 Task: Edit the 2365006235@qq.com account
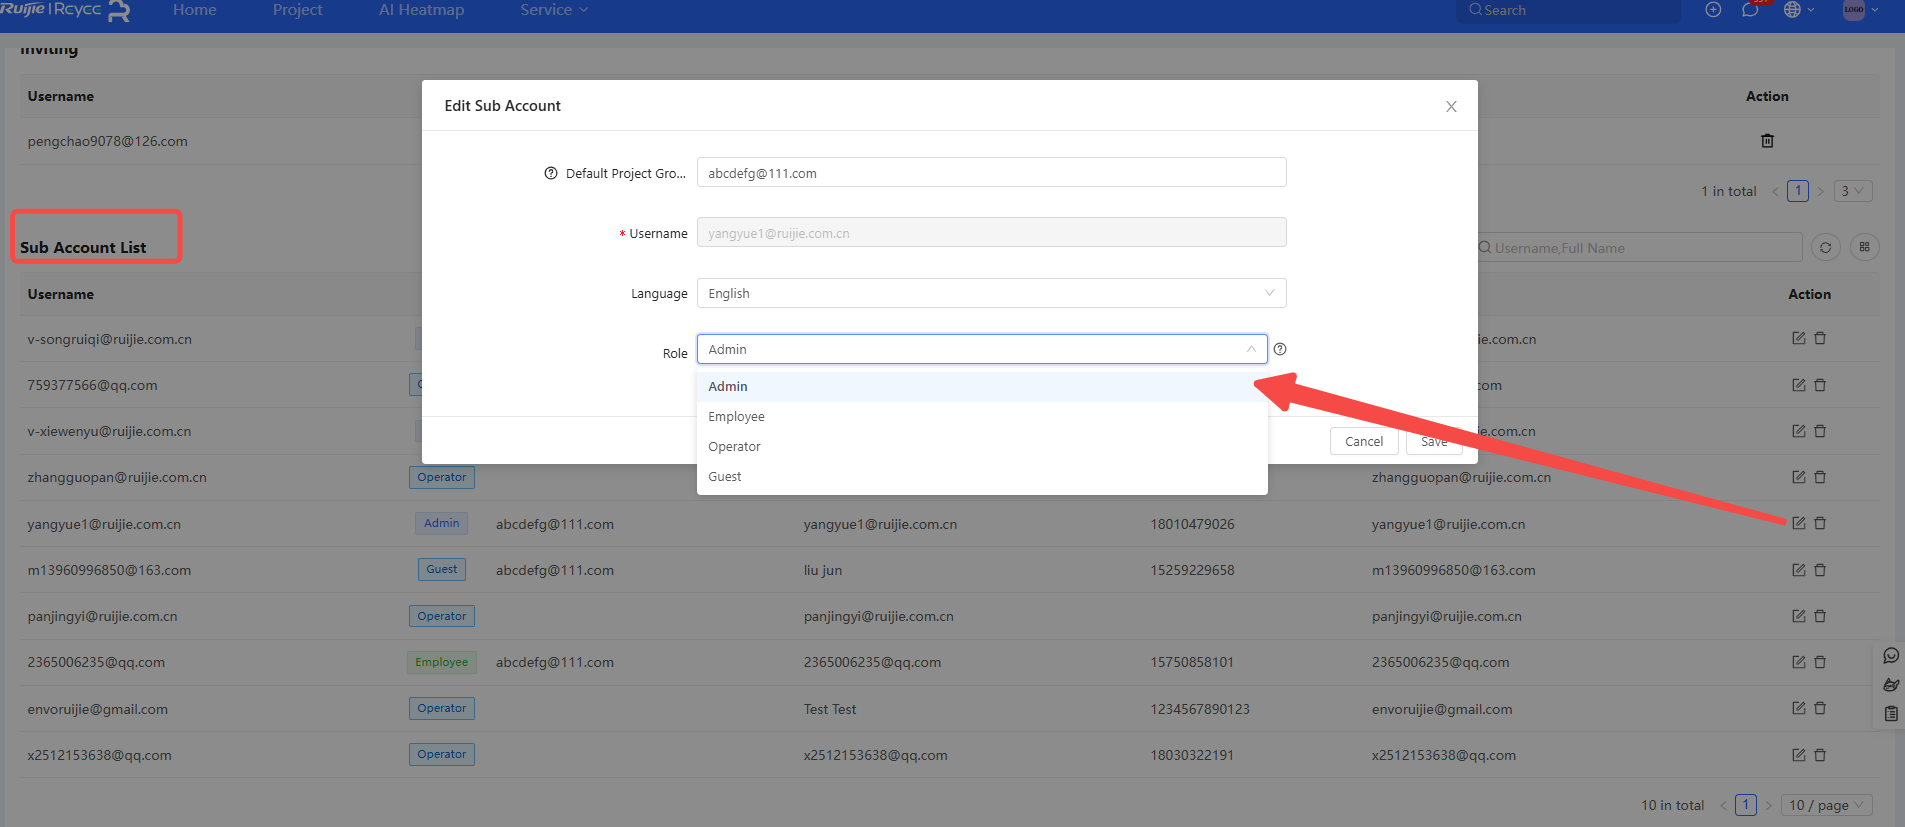click(x=1798, y=662)
